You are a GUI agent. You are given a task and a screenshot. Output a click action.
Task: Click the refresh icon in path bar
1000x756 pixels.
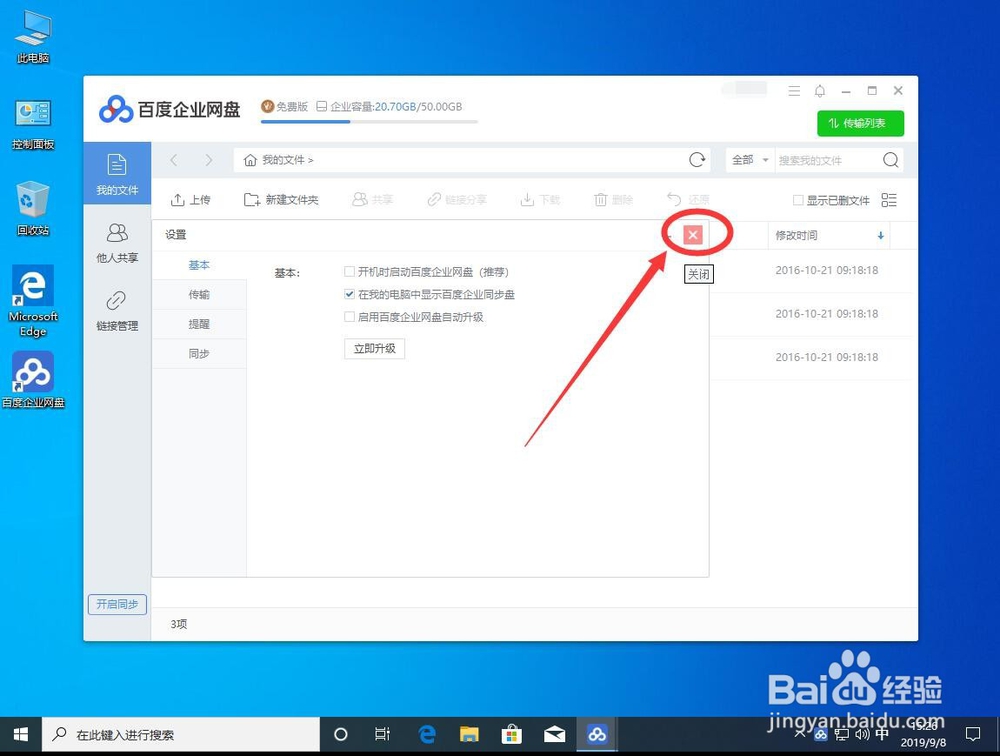point(697,159)
